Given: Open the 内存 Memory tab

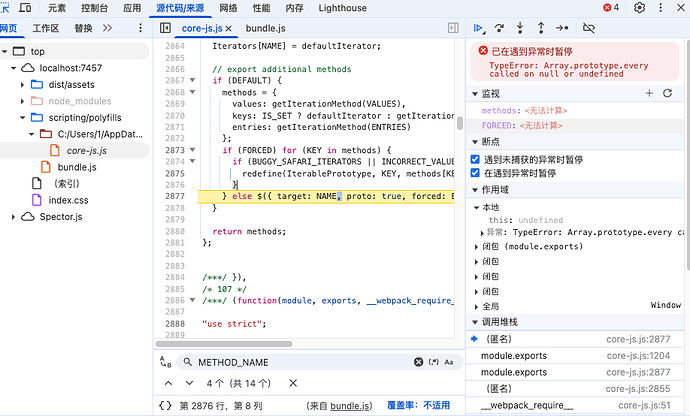Looking at the screenshot, I should [294, 8].
